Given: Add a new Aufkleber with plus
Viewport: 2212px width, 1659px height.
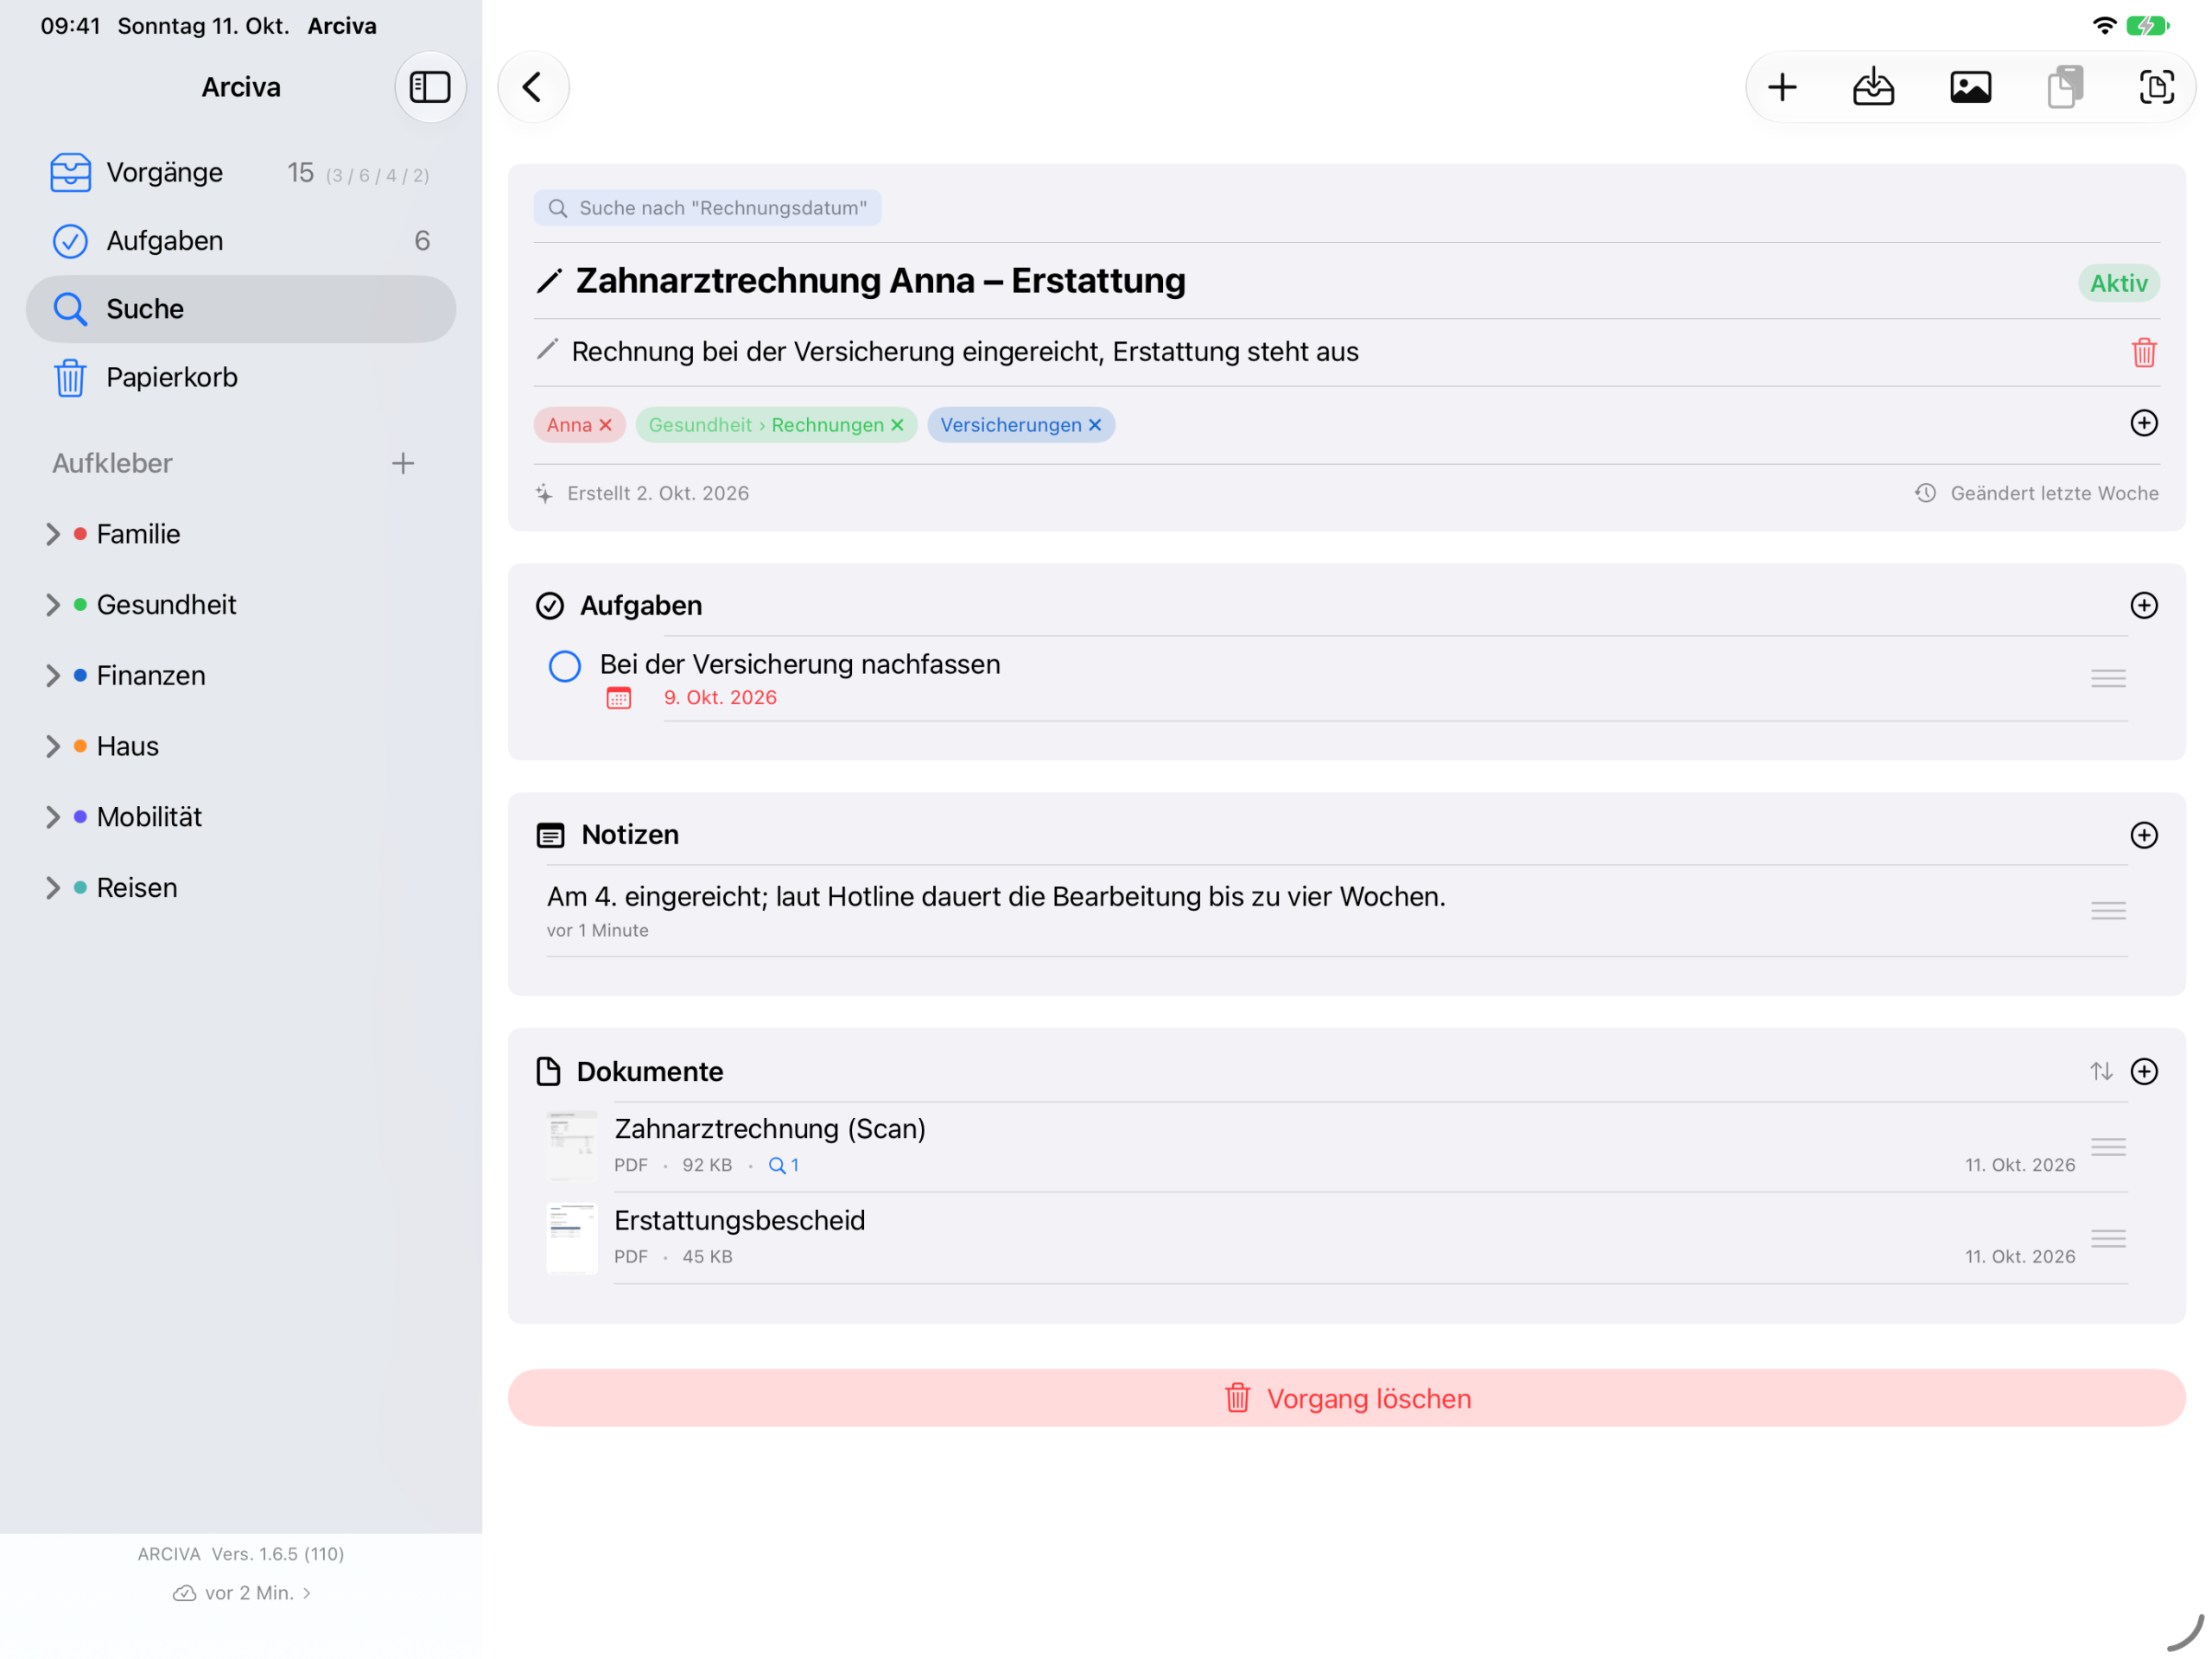Looking at the screenshot, I should click(403, 463).
